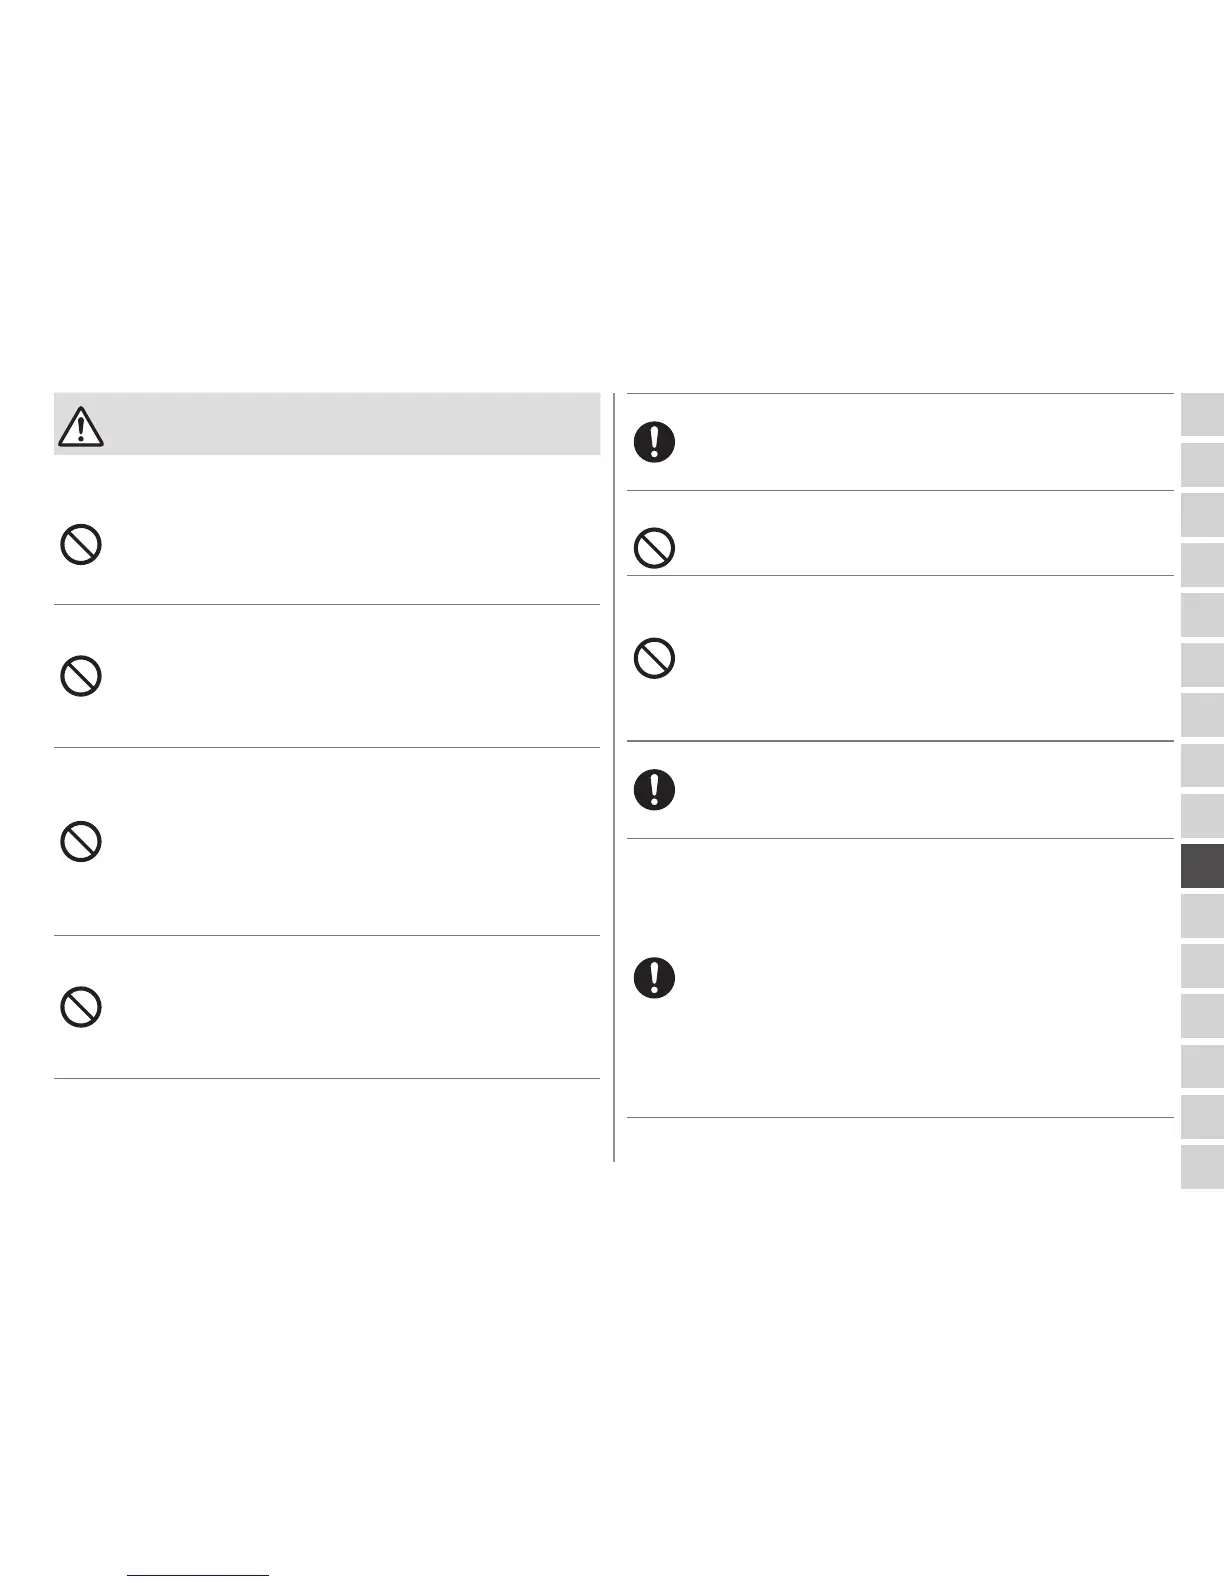Click the lower prohibition icon in right column
The height and width of the screenshot is (1584, 1224).
pyautogui.click(x=654, y=659)
